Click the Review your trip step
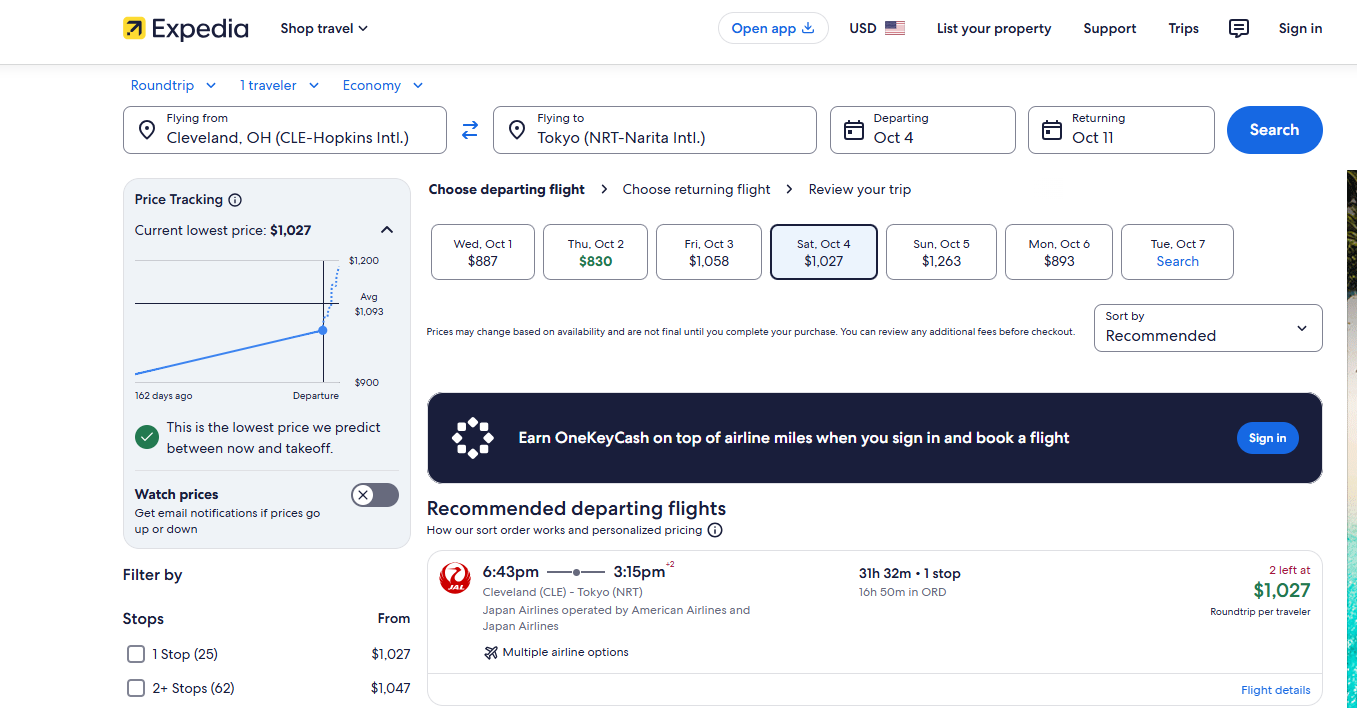1357x708 pixels. point(860,189)
